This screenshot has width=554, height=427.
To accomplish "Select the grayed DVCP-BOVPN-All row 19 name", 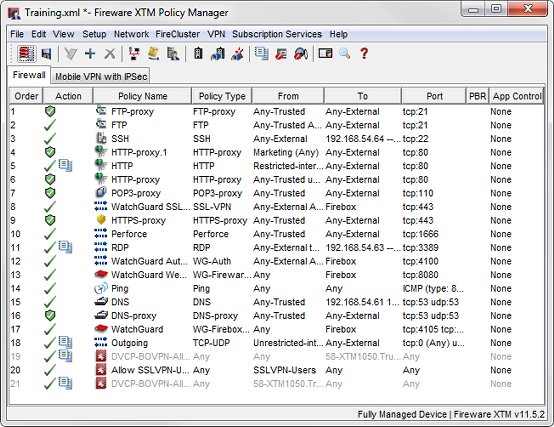I will (151, 356).
